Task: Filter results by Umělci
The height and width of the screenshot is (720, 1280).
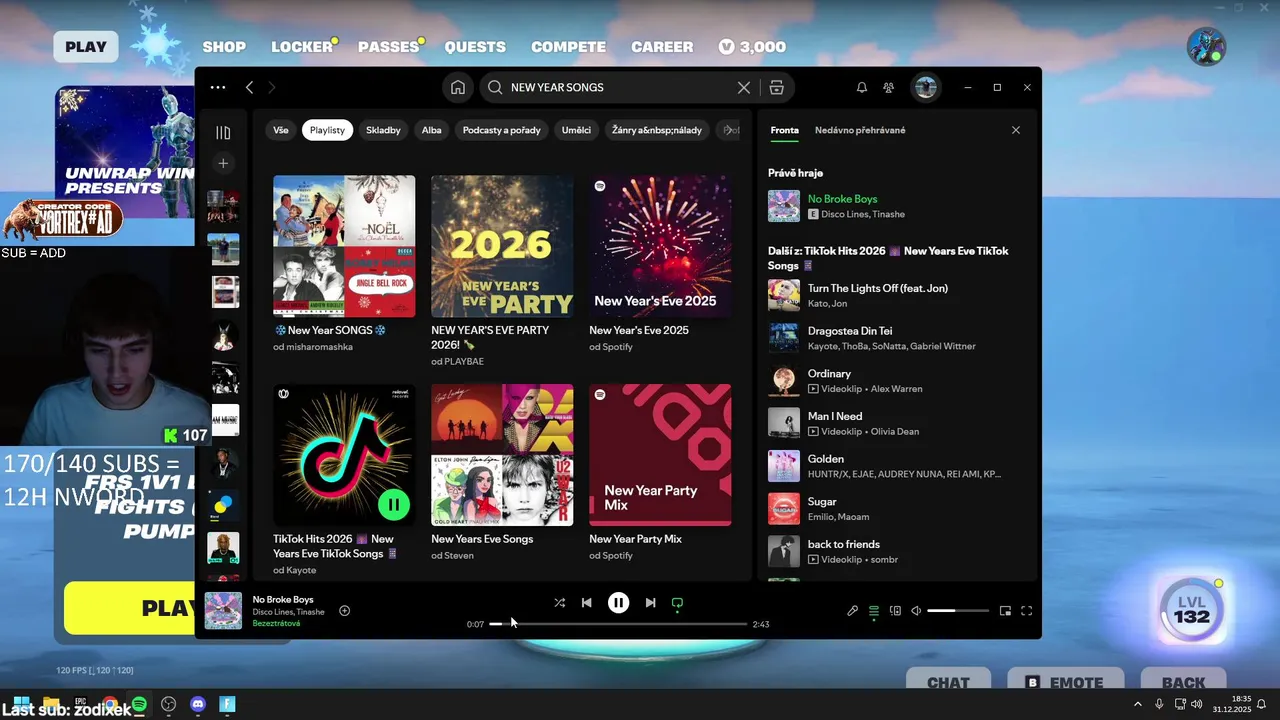Action: (576, 130)
